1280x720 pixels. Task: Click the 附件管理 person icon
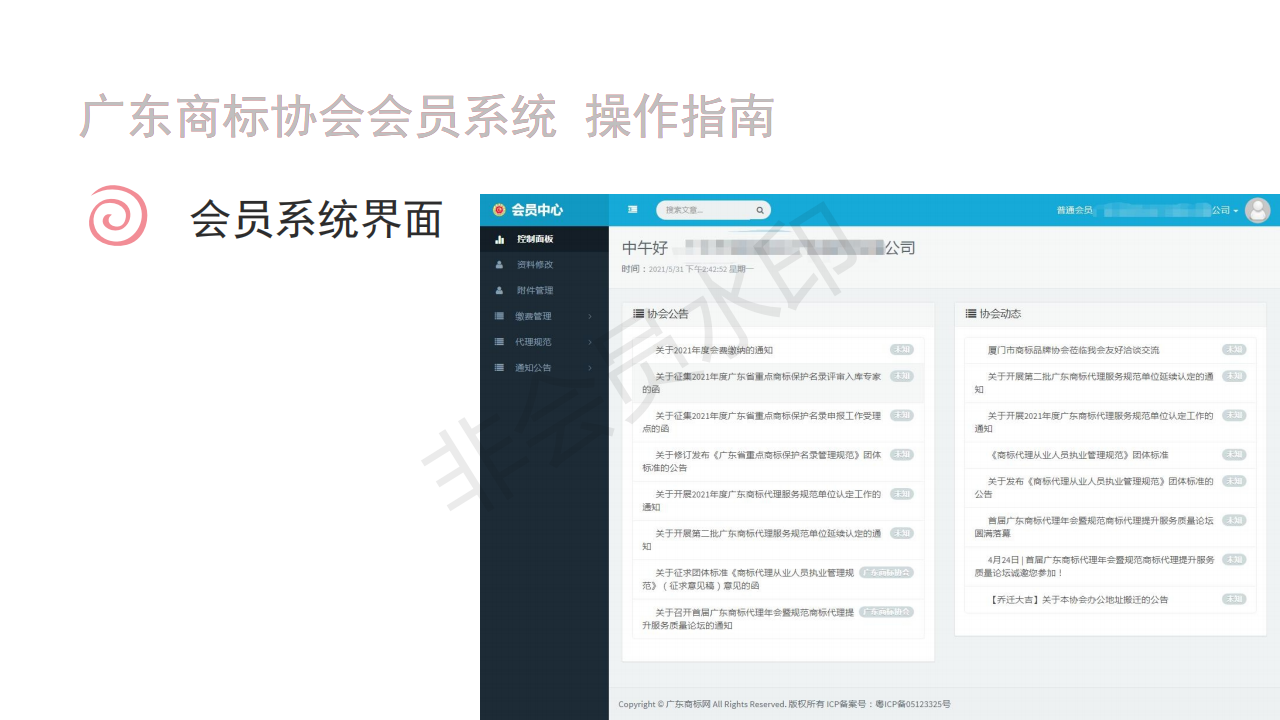(500, 291)
